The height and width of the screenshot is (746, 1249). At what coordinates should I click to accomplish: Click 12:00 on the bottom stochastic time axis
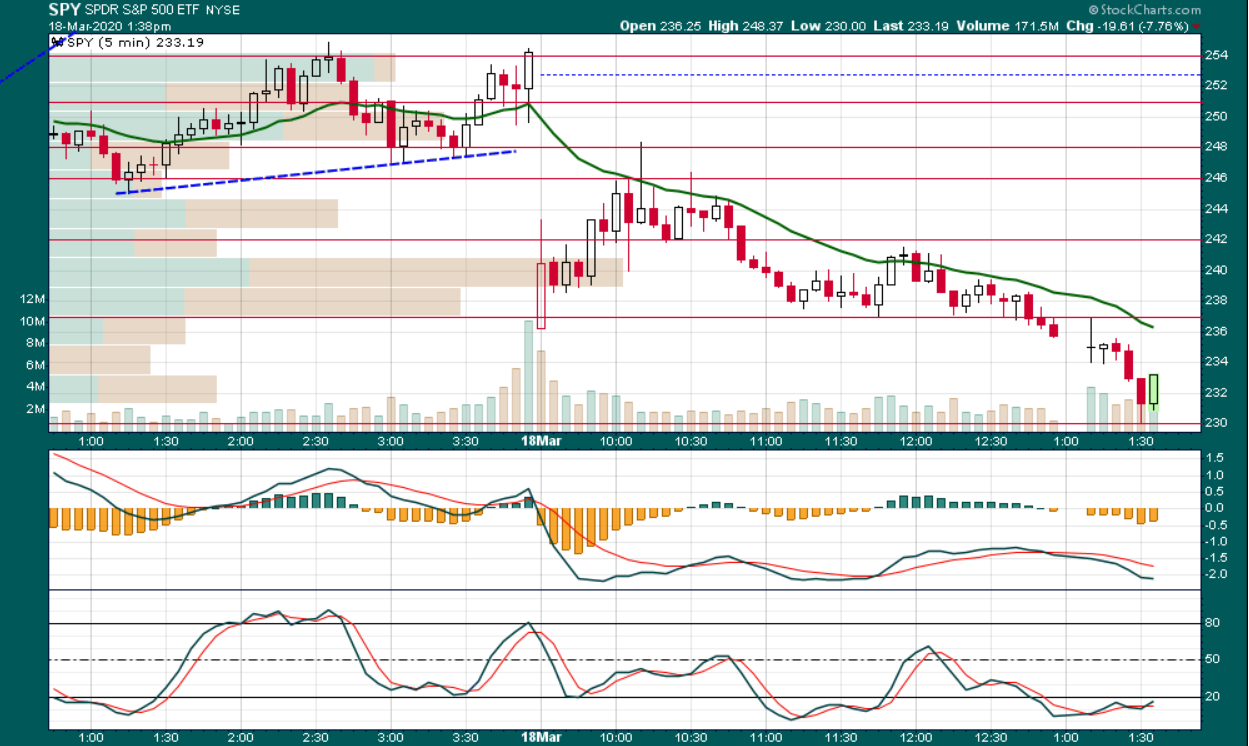tap(916, 737)
